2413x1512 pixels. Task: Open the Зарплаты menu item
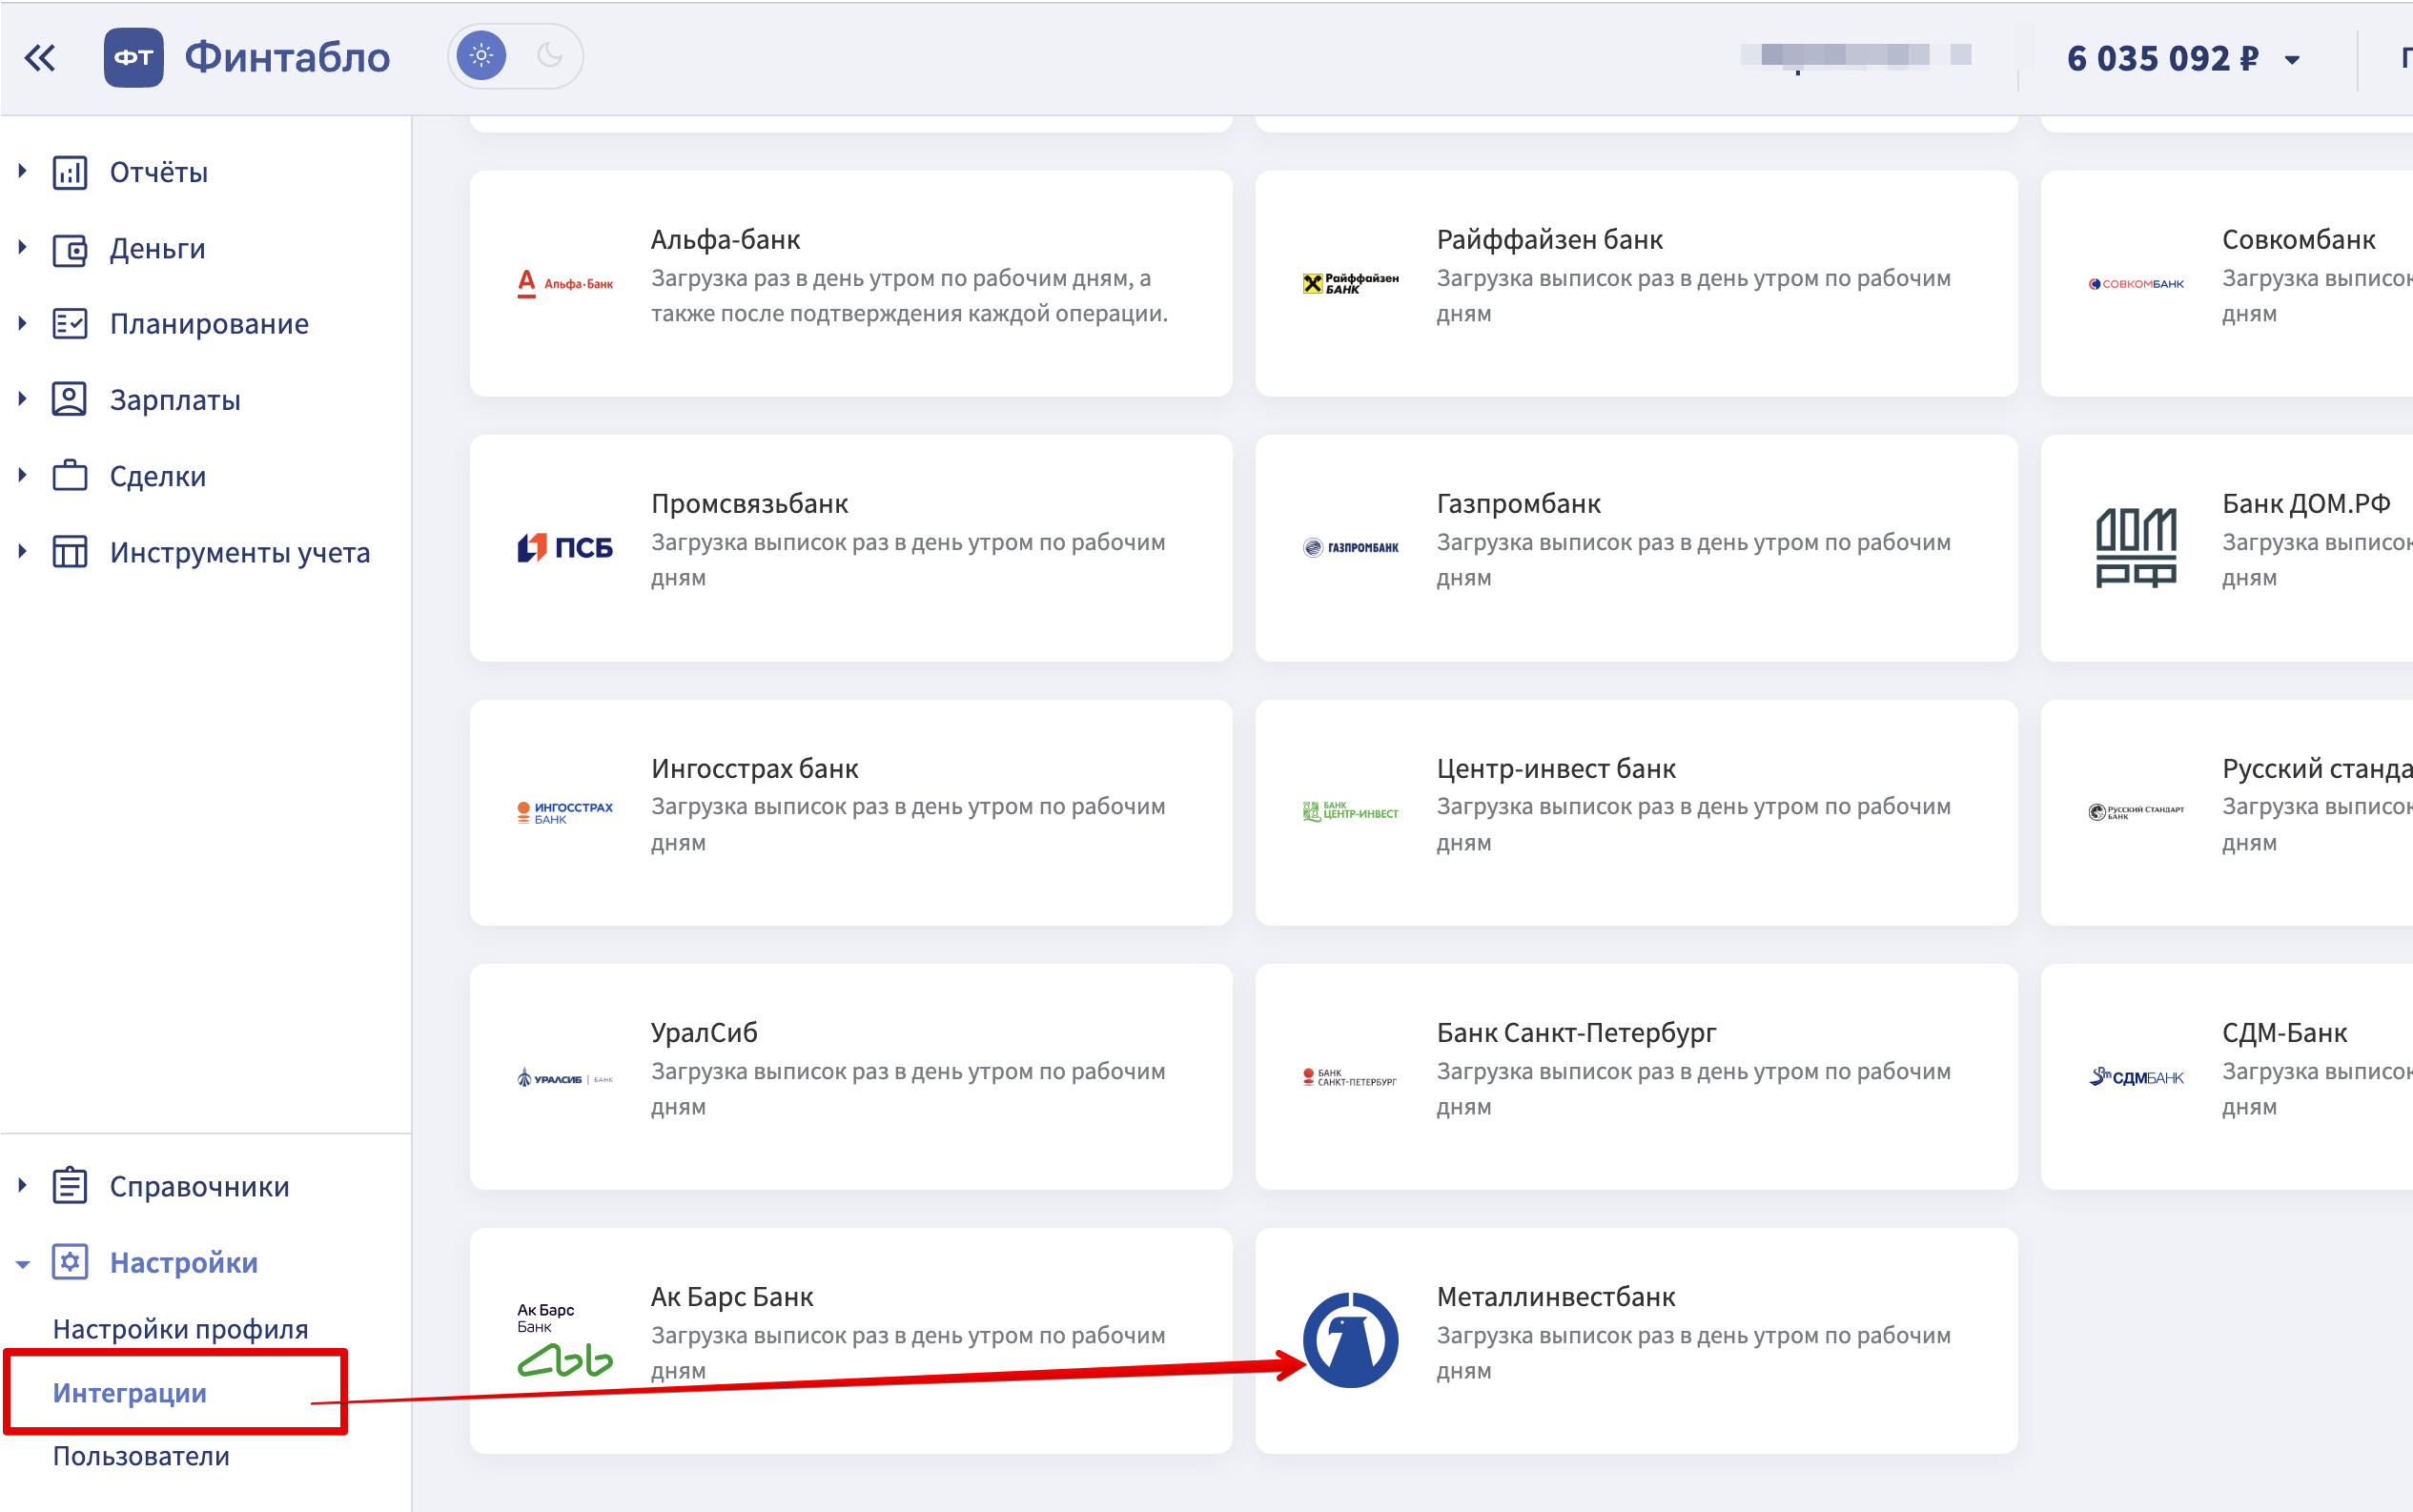click(175, 400)
